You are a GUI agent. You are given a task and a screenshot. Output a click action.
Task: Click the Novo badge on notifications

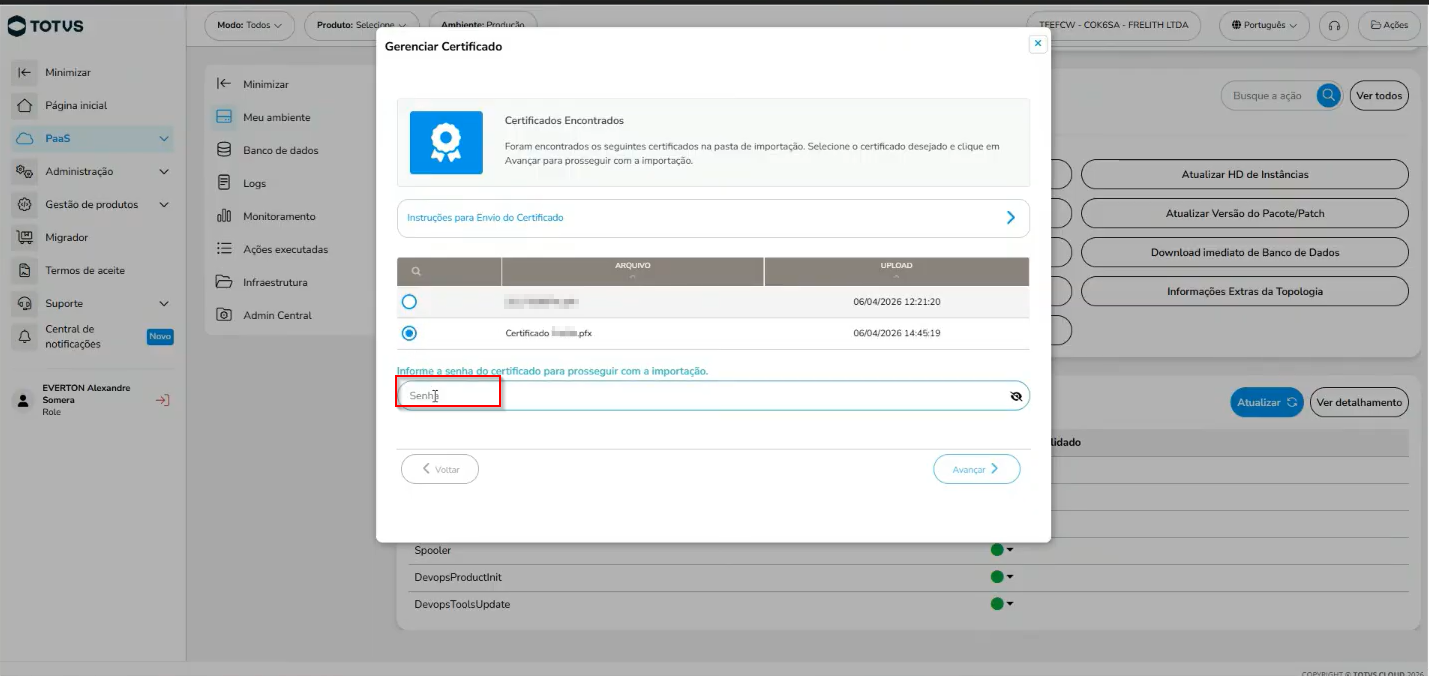(160, 337)
